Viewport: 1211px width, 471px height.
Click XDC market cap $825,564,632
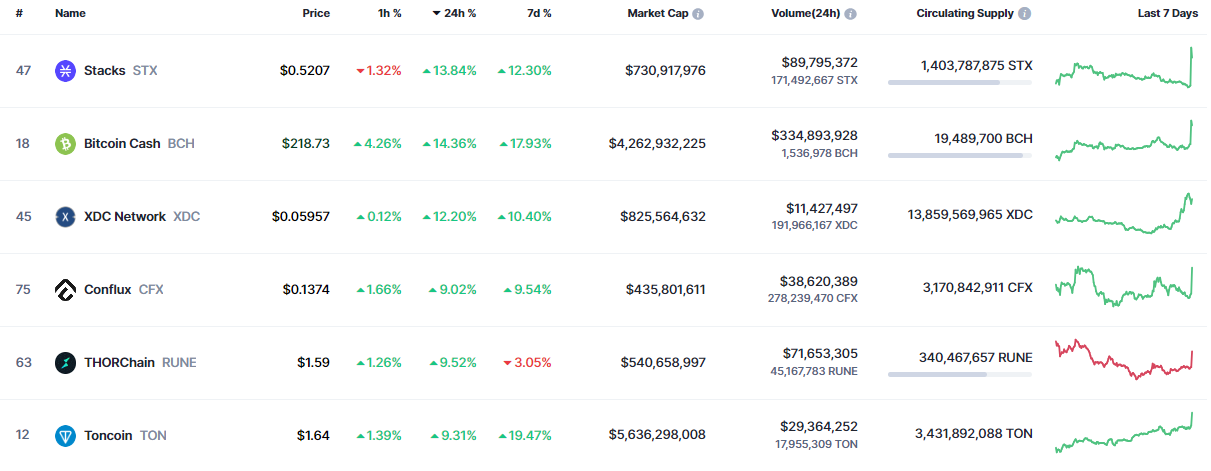(x=665, y=217)
